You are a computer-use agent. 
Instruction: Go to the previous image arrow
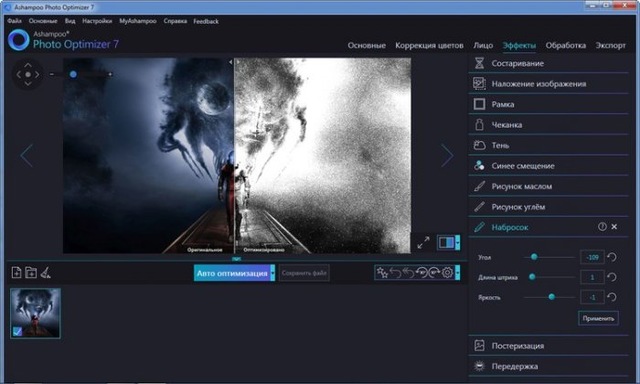click(x=27, y=155)
